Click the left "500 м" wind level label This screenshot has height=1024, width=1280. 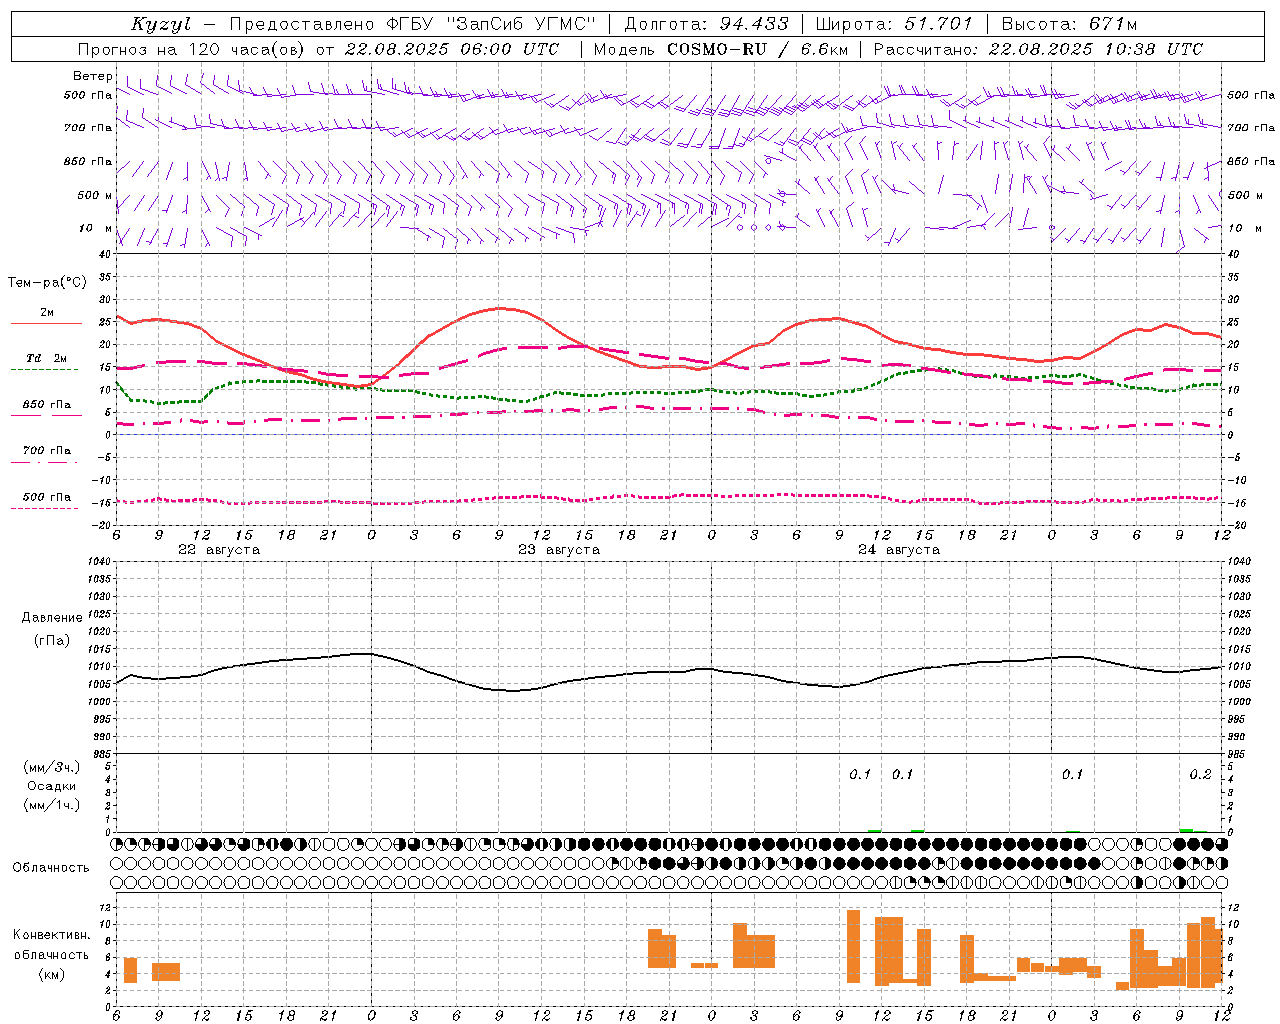click(x=95, y=195)
